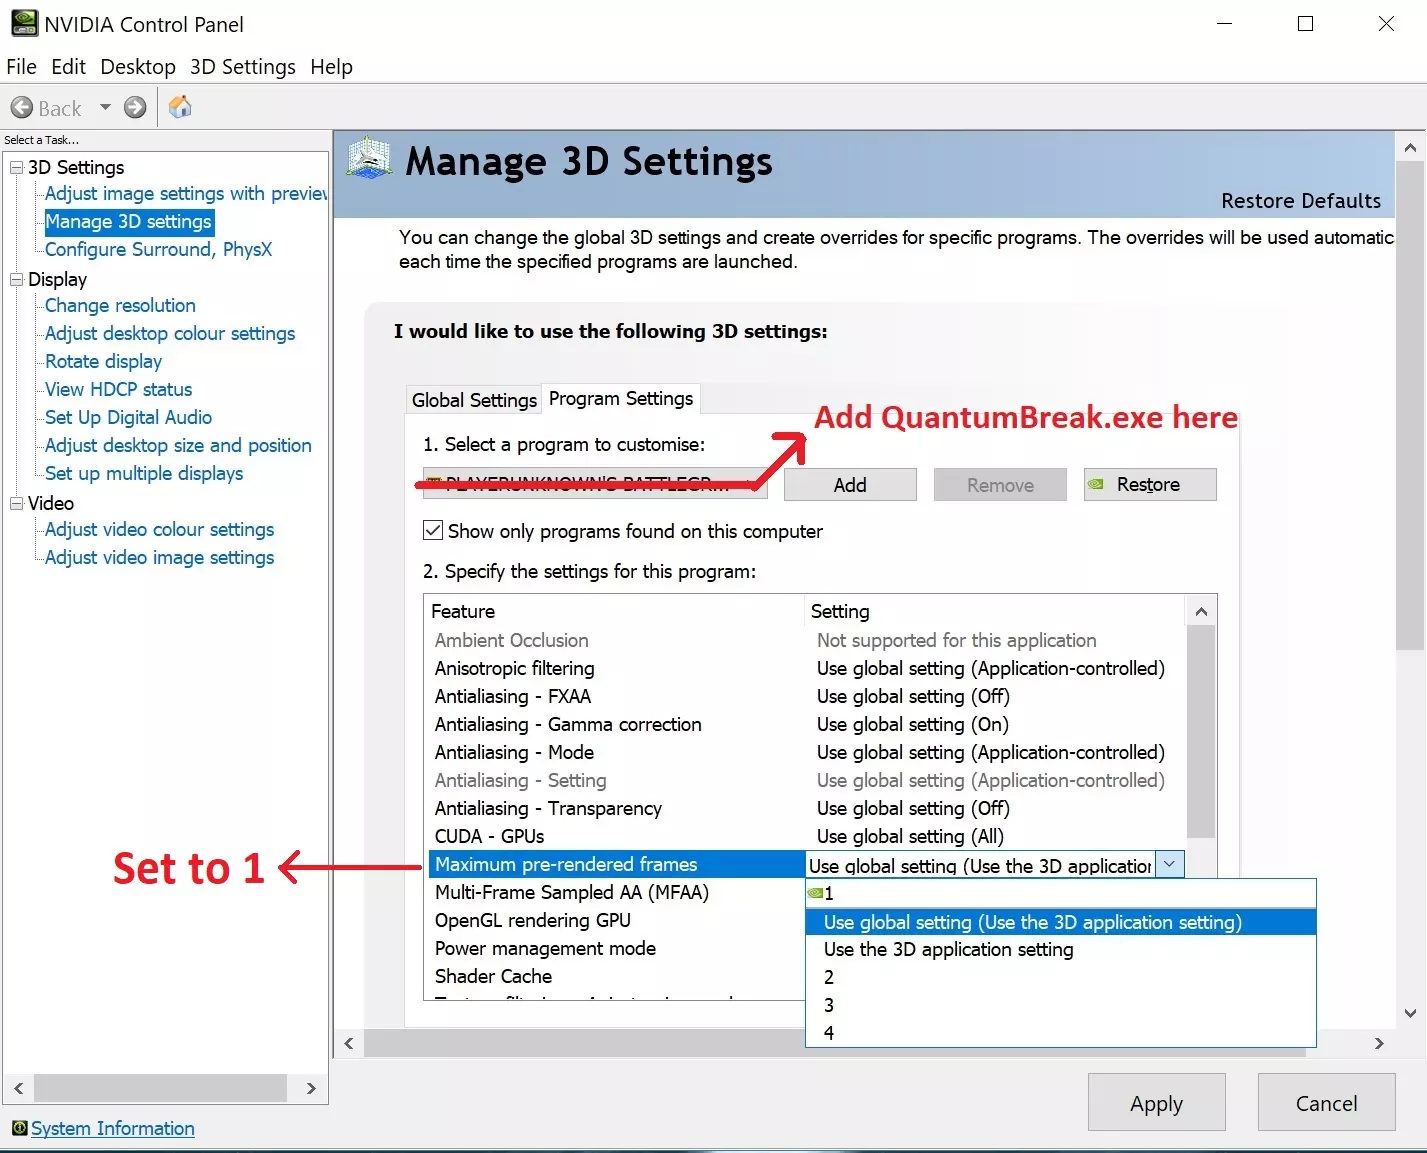Choose option 1 in the pre-rendered frames list

1060,894
